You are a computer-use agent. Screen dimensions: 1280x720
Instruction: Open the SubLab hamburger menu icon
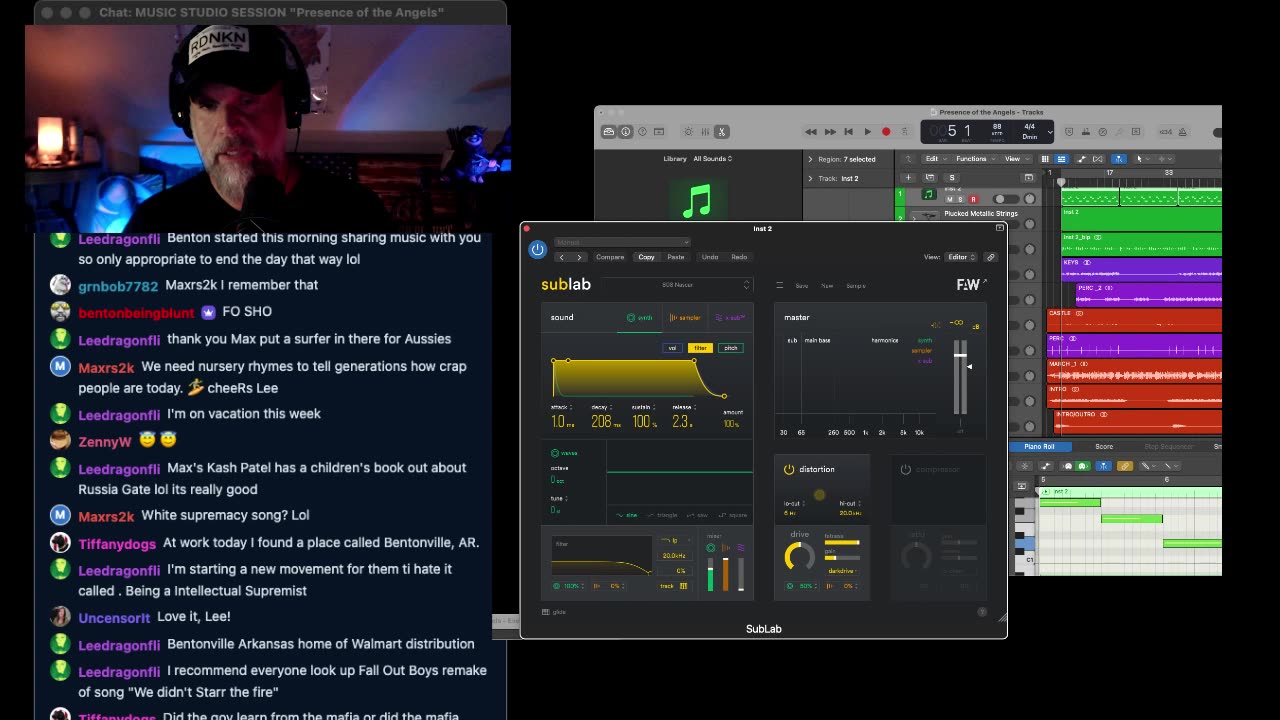(x=780, y=285)
